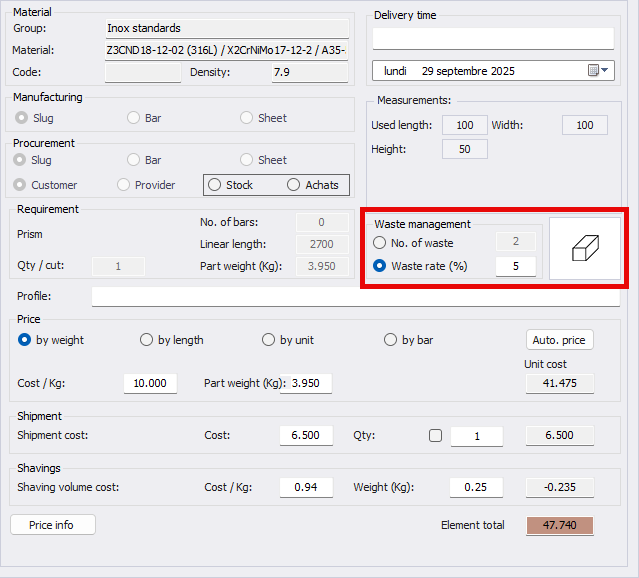Set price mode to by bar

pyautogui.click(x=391, y=340)
